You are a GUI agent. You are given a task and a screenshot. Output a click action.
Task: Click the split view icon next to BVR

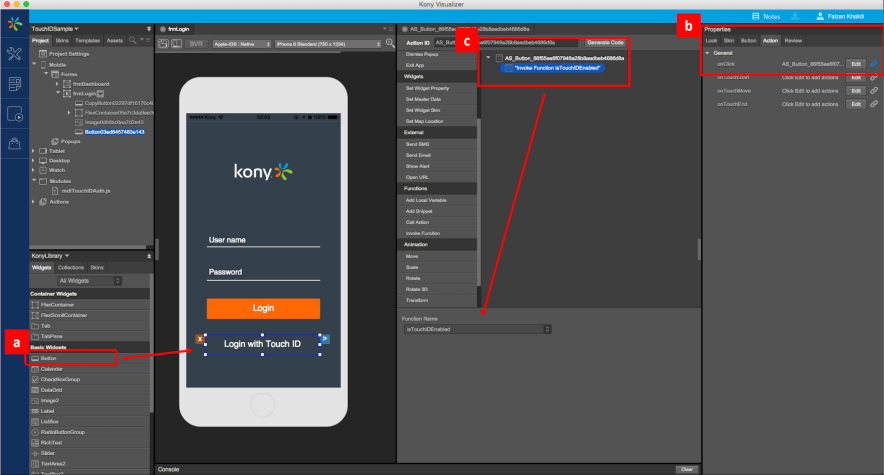pyautogui.click(x=176, y=43)
